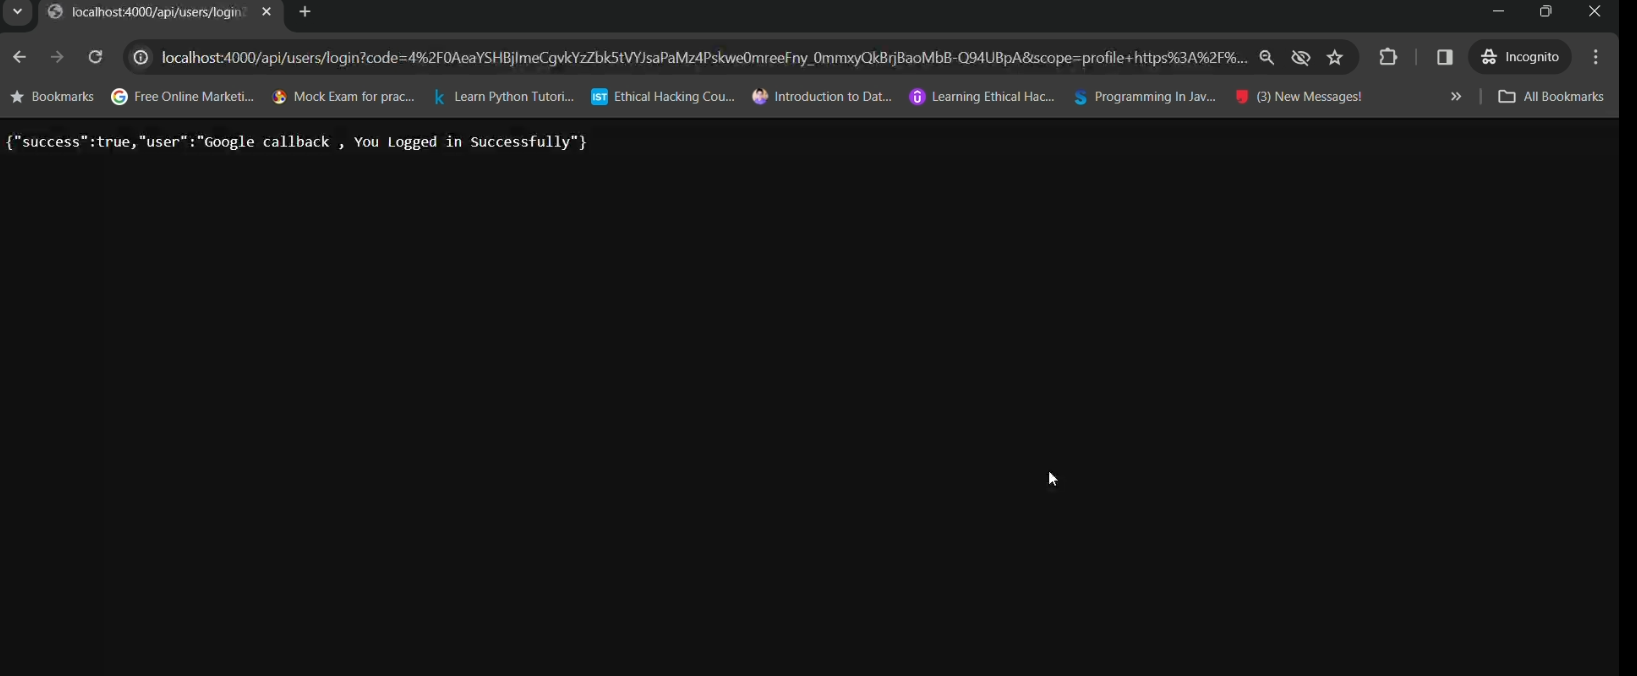Click the Incognito profile button

coord(1521,58)
